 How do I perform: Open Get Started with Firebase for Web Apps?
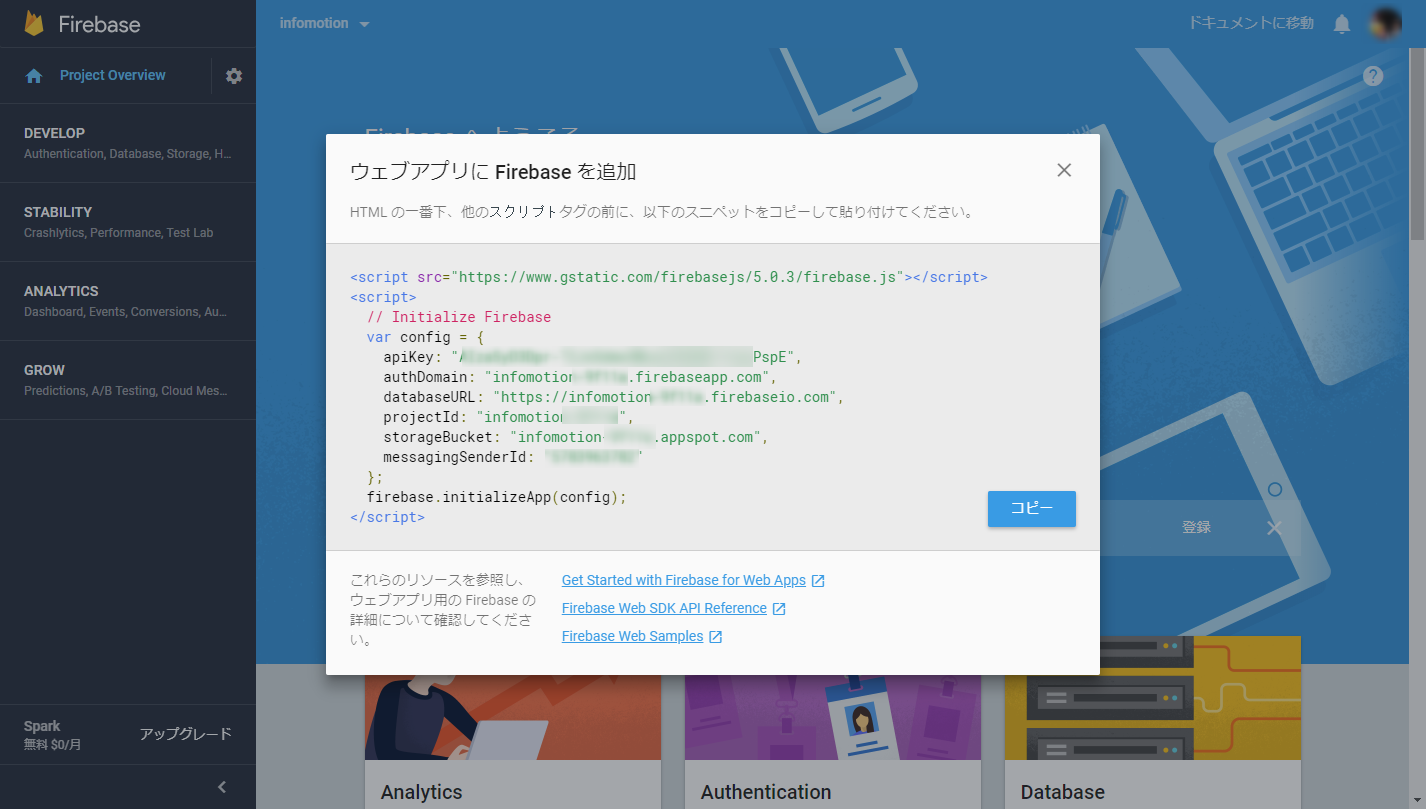[x=684, y=579]
